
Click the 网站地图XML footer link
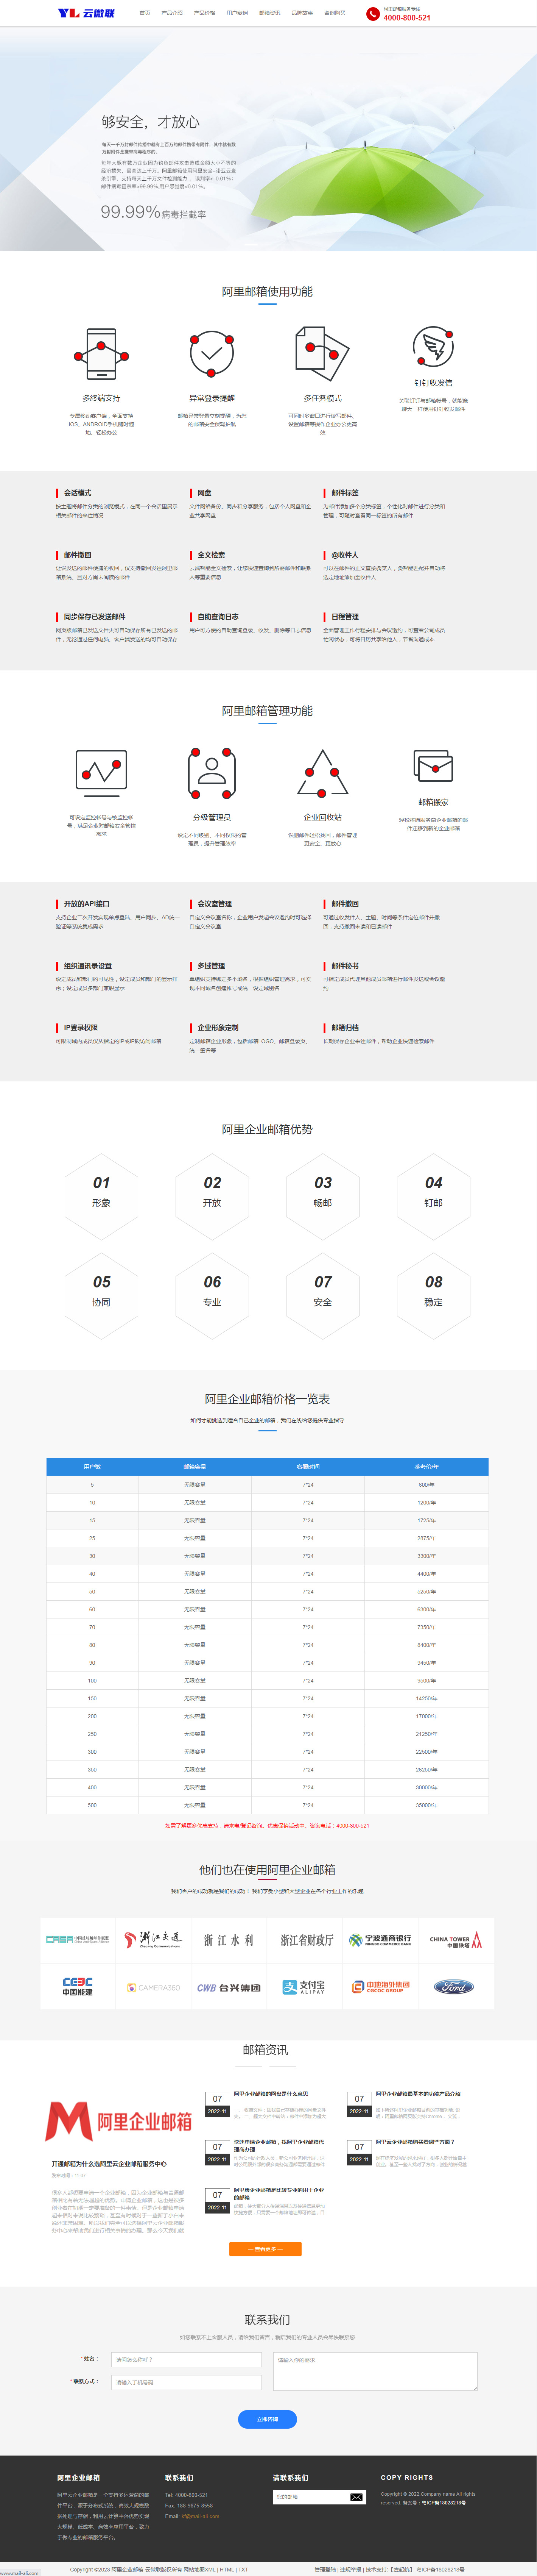pyautogui.click(x=199, y=2569)
